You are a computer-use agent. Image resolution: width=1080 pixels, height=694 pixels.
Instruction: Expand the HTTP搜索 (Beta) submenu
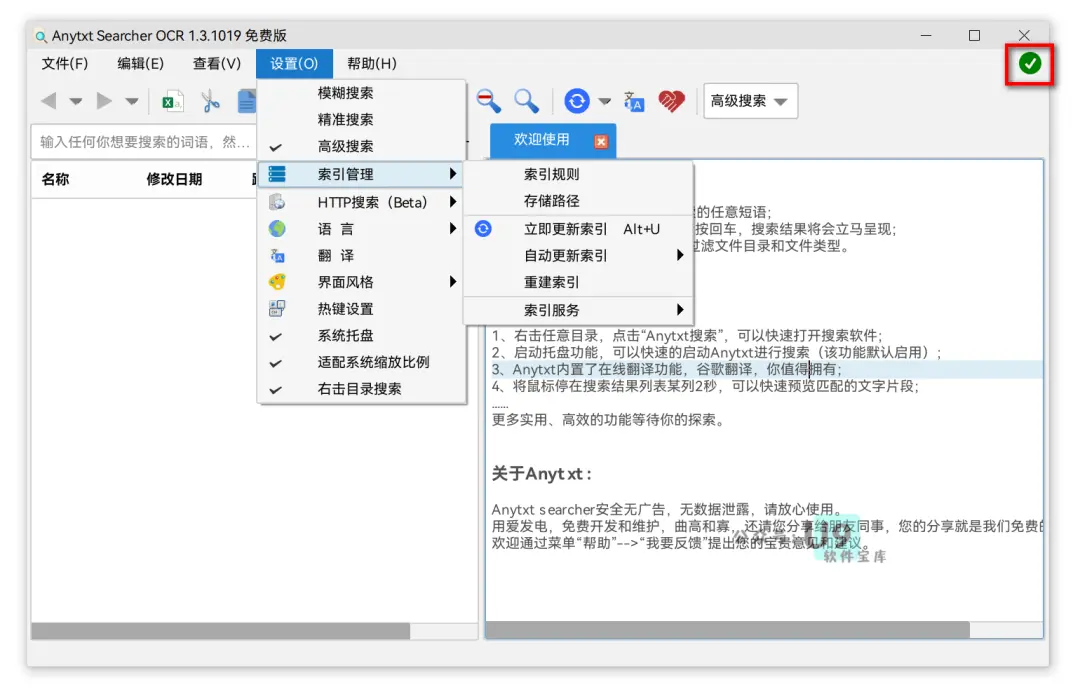pos(362,202)
